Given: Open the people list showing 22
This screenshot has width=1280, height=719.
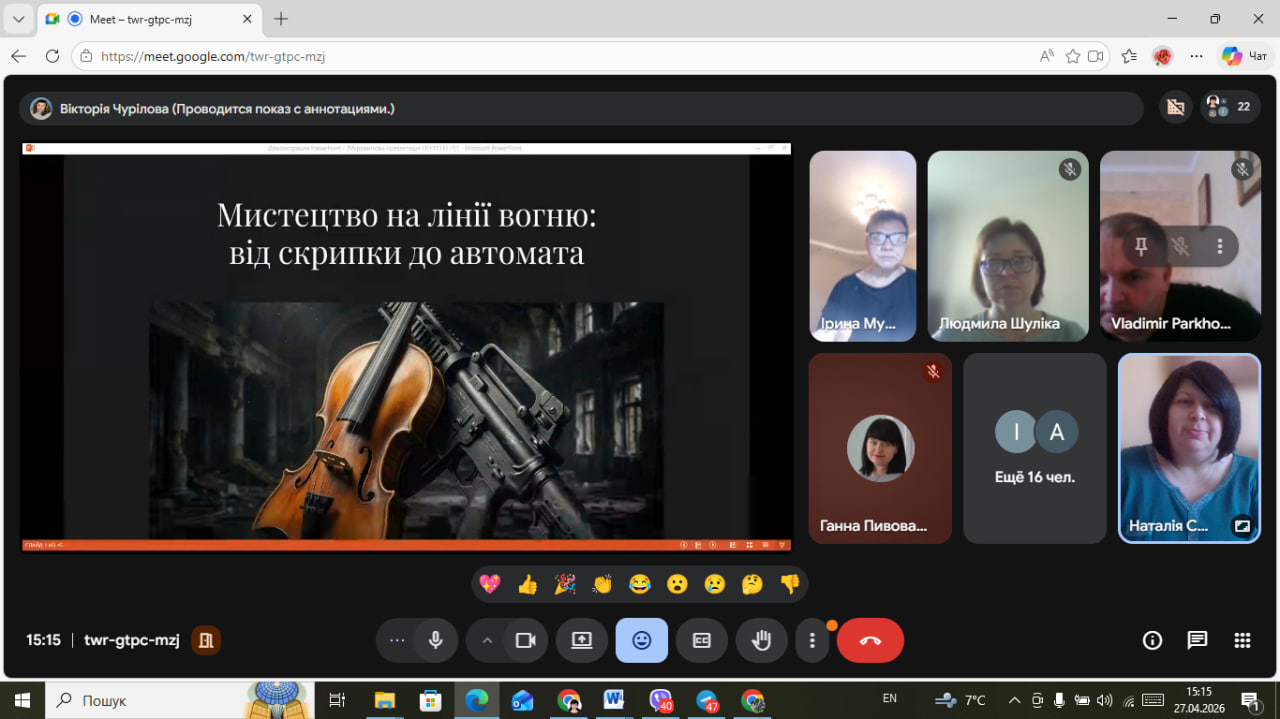Looking at the screenshot, I should point(1230,107).
